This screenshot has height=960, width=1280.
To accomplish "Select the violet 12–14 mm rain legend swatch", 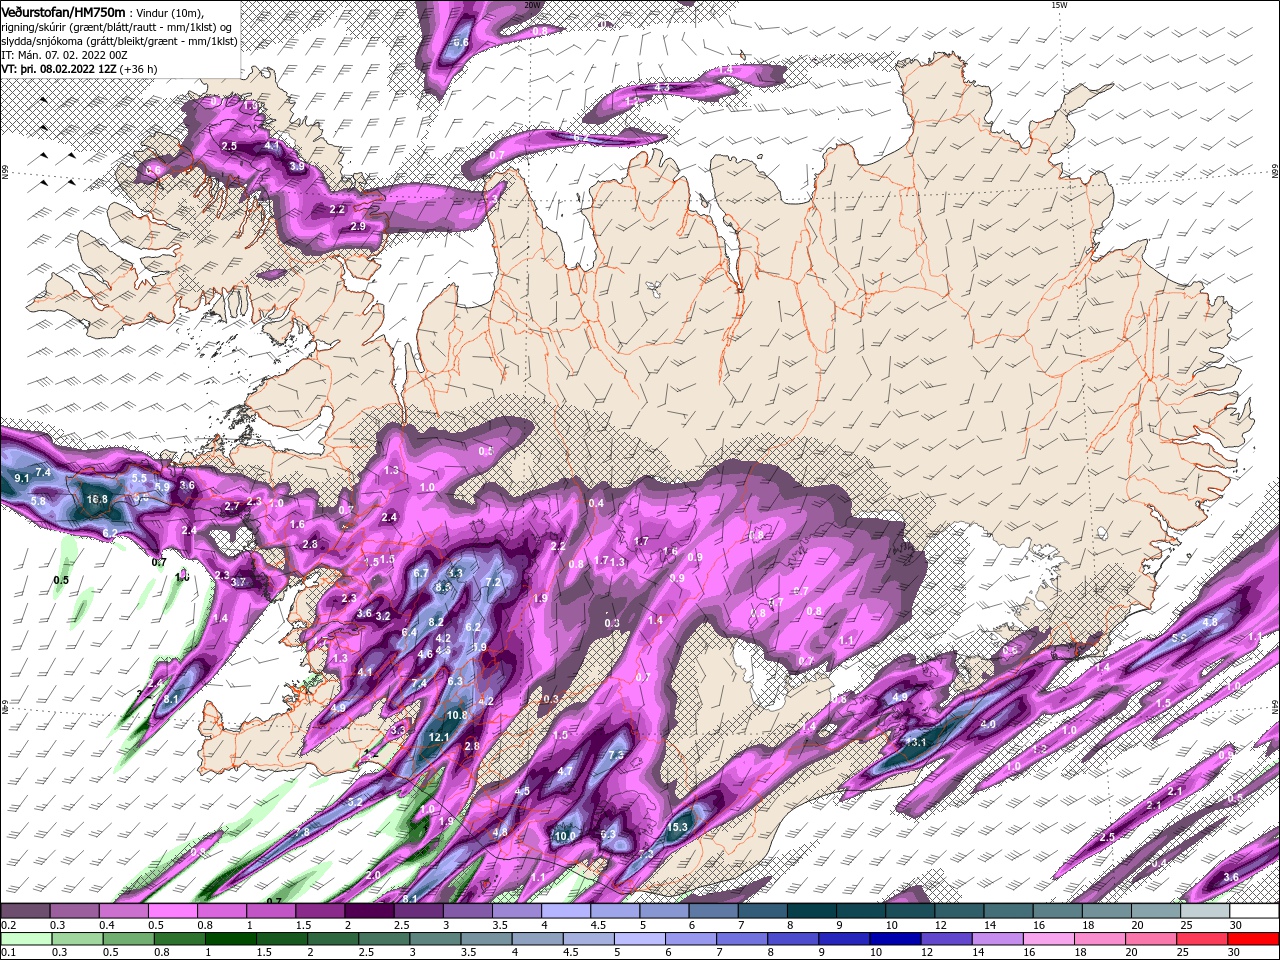I will tap(948, 939).
